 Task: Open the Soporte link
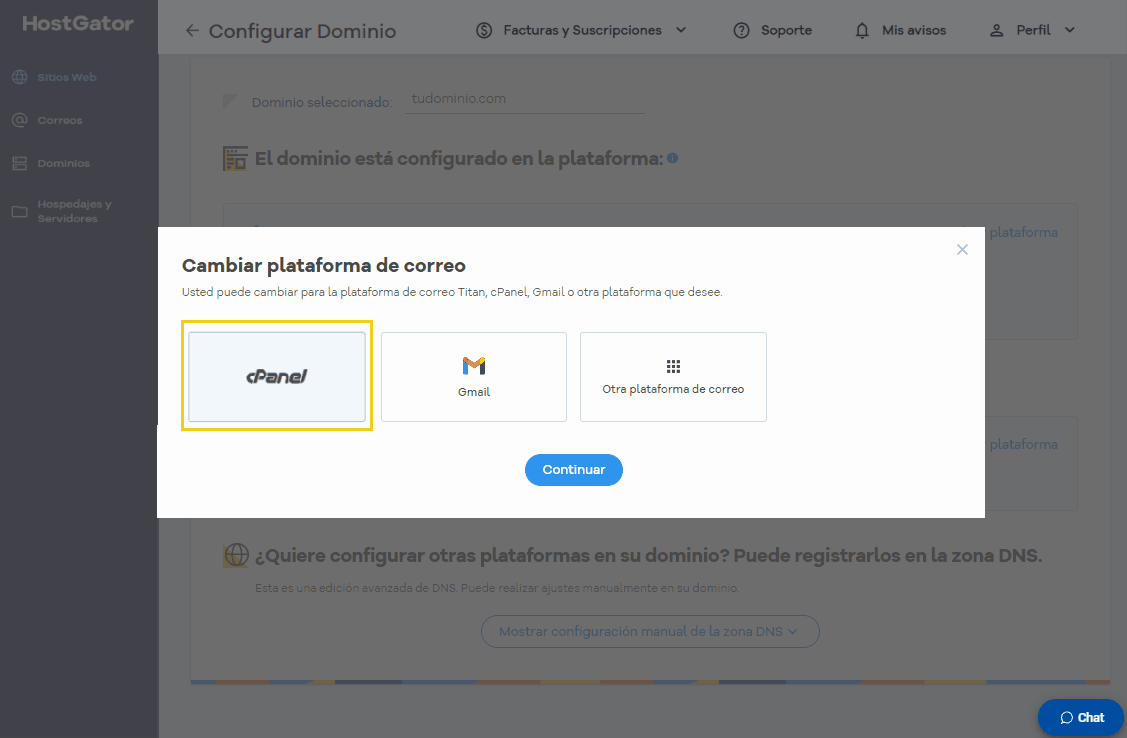(786, 30)
